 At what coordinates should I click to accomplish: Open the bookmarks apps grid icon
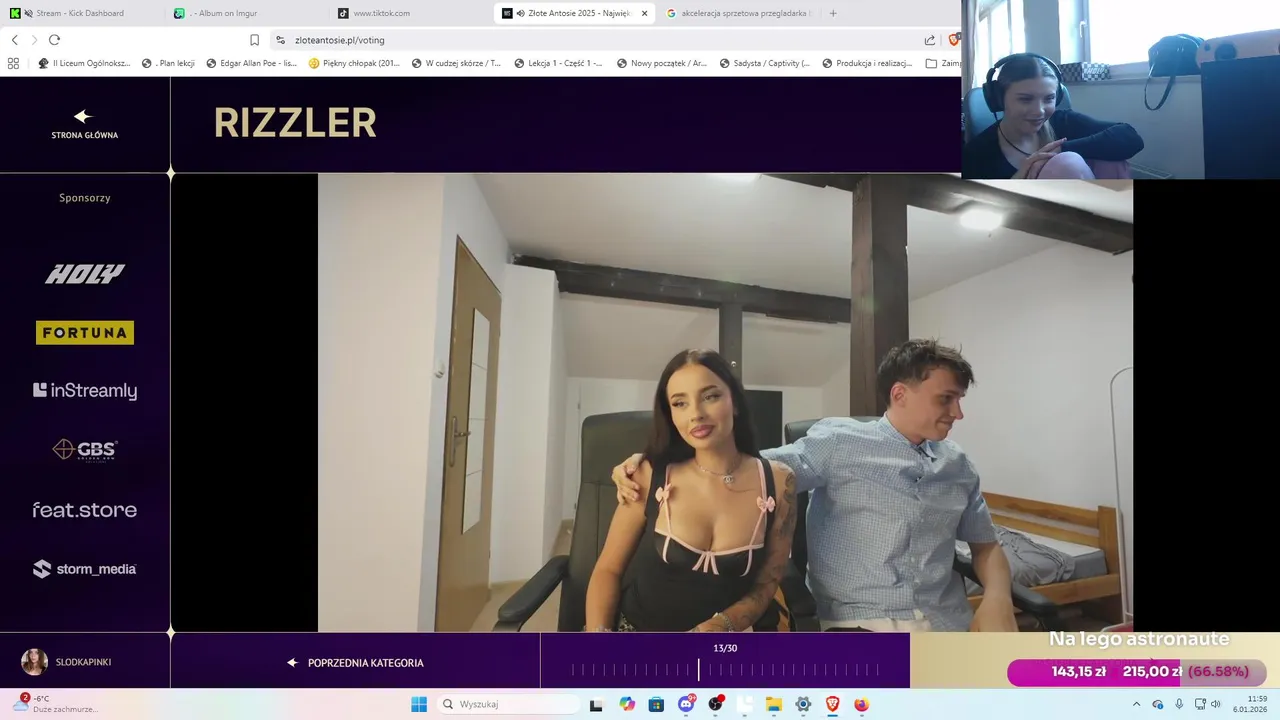[13, 63]
